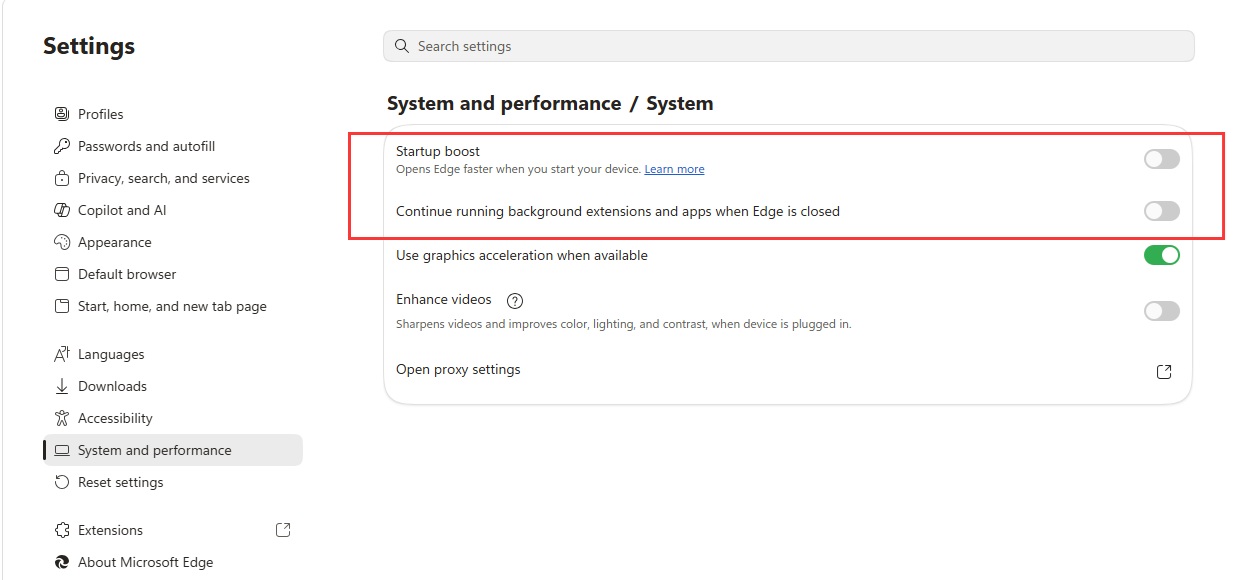
Task: Click the Enhance videos label text
Action: coord(444,299)
